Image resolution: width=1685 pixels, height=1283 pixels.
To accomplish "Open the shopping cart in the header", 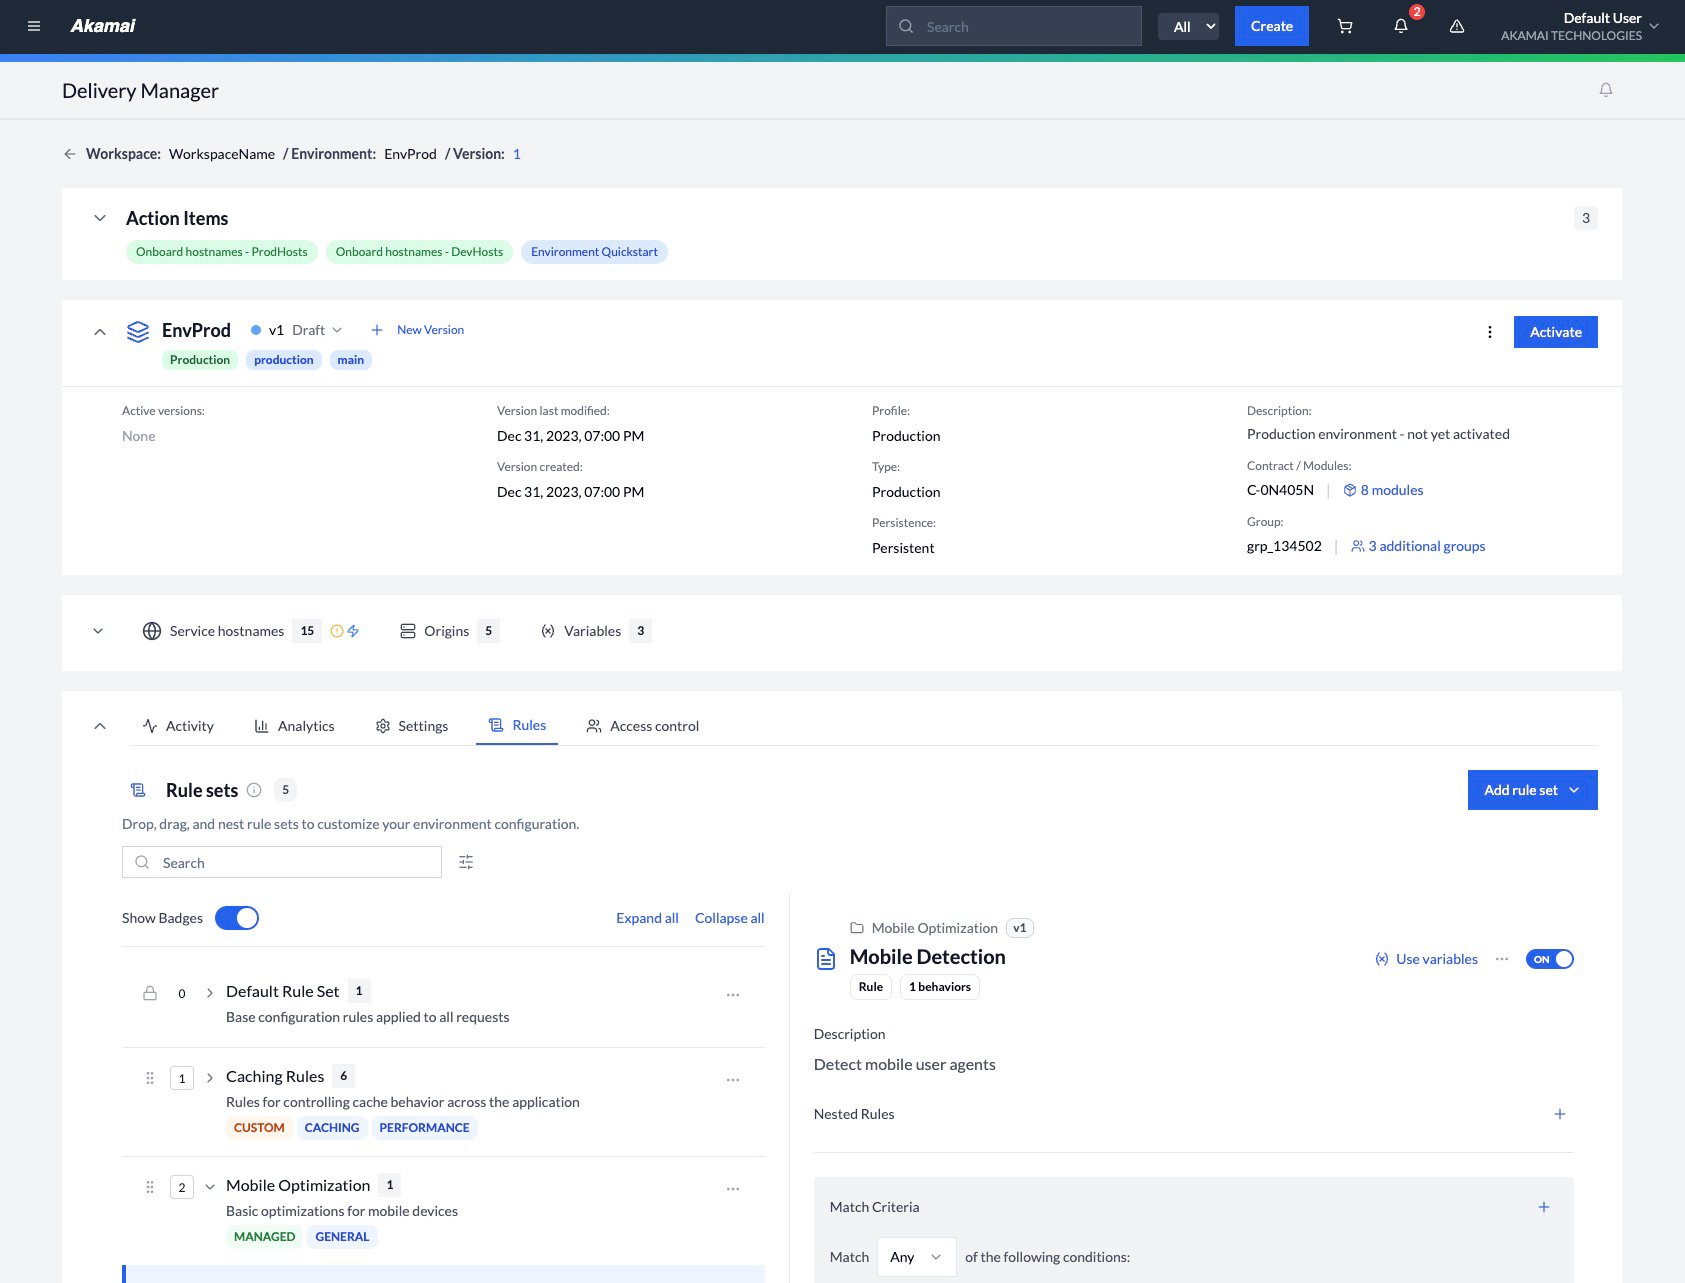I will click(x=1344, y=26).
